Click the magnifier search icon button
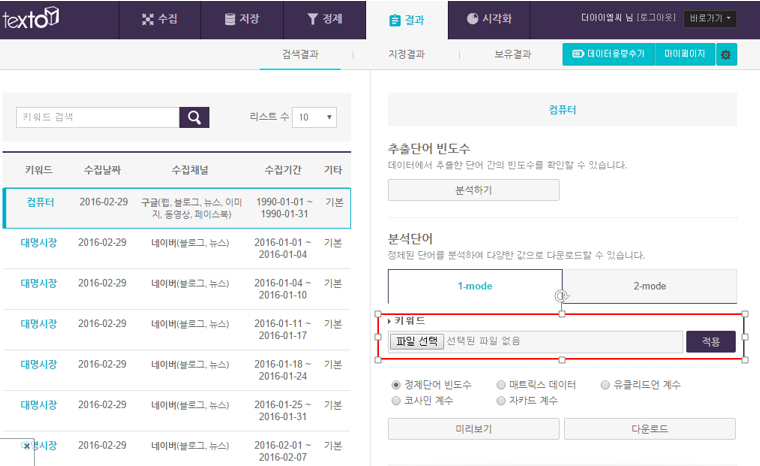The width and height of the screenshot is (760, 466). 194,117
